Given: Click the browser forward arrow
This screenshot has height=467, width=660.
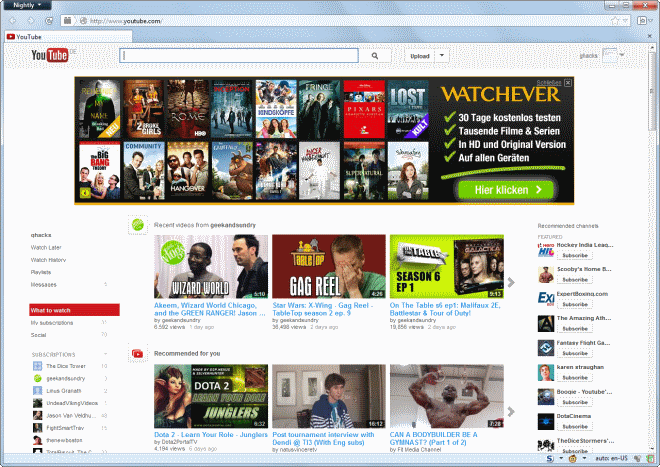Looking at the screenshot, I should [31, 21].
